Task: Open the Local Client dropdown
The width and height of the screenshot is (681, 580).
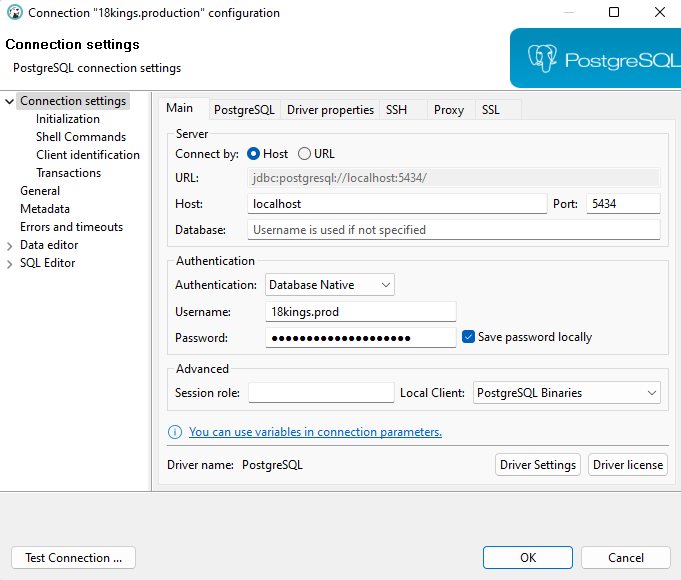Action: pos(566,393)
